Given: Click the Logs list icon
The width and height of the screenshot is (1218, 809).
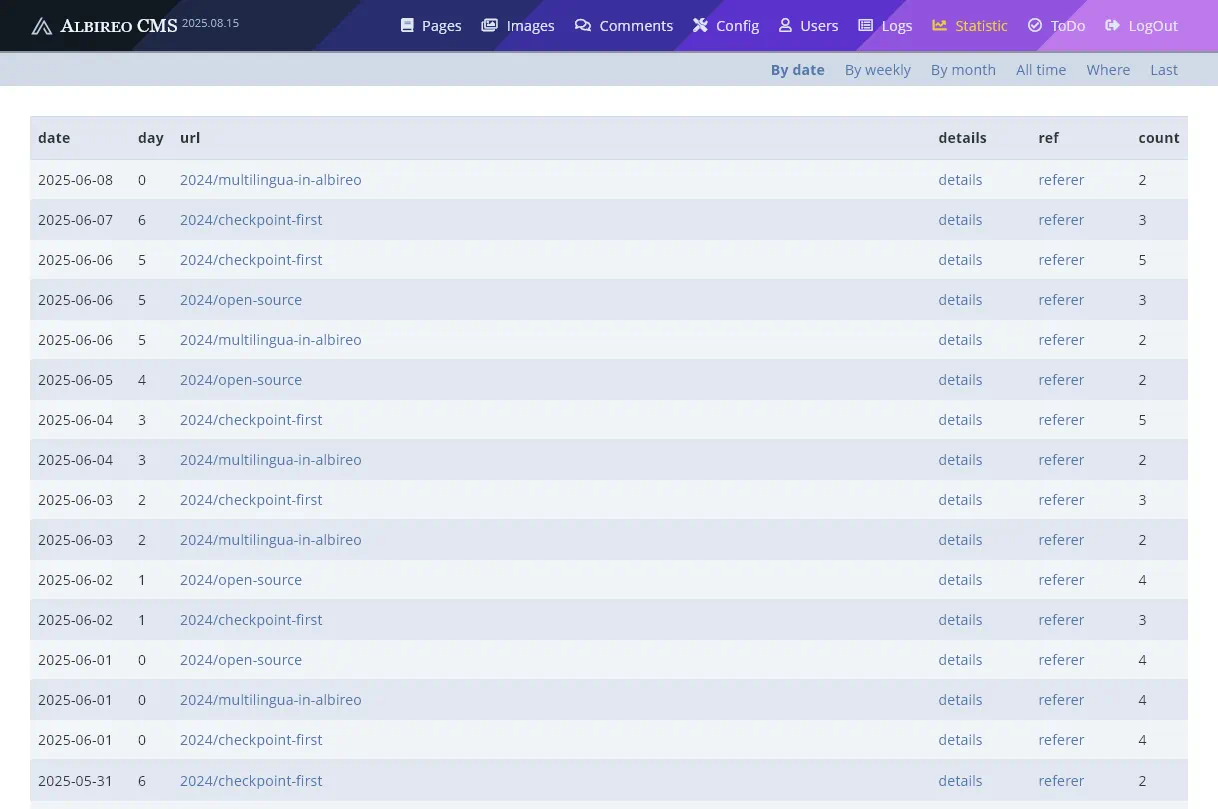Looking at the screenshot, I should (x=866, y=25).
